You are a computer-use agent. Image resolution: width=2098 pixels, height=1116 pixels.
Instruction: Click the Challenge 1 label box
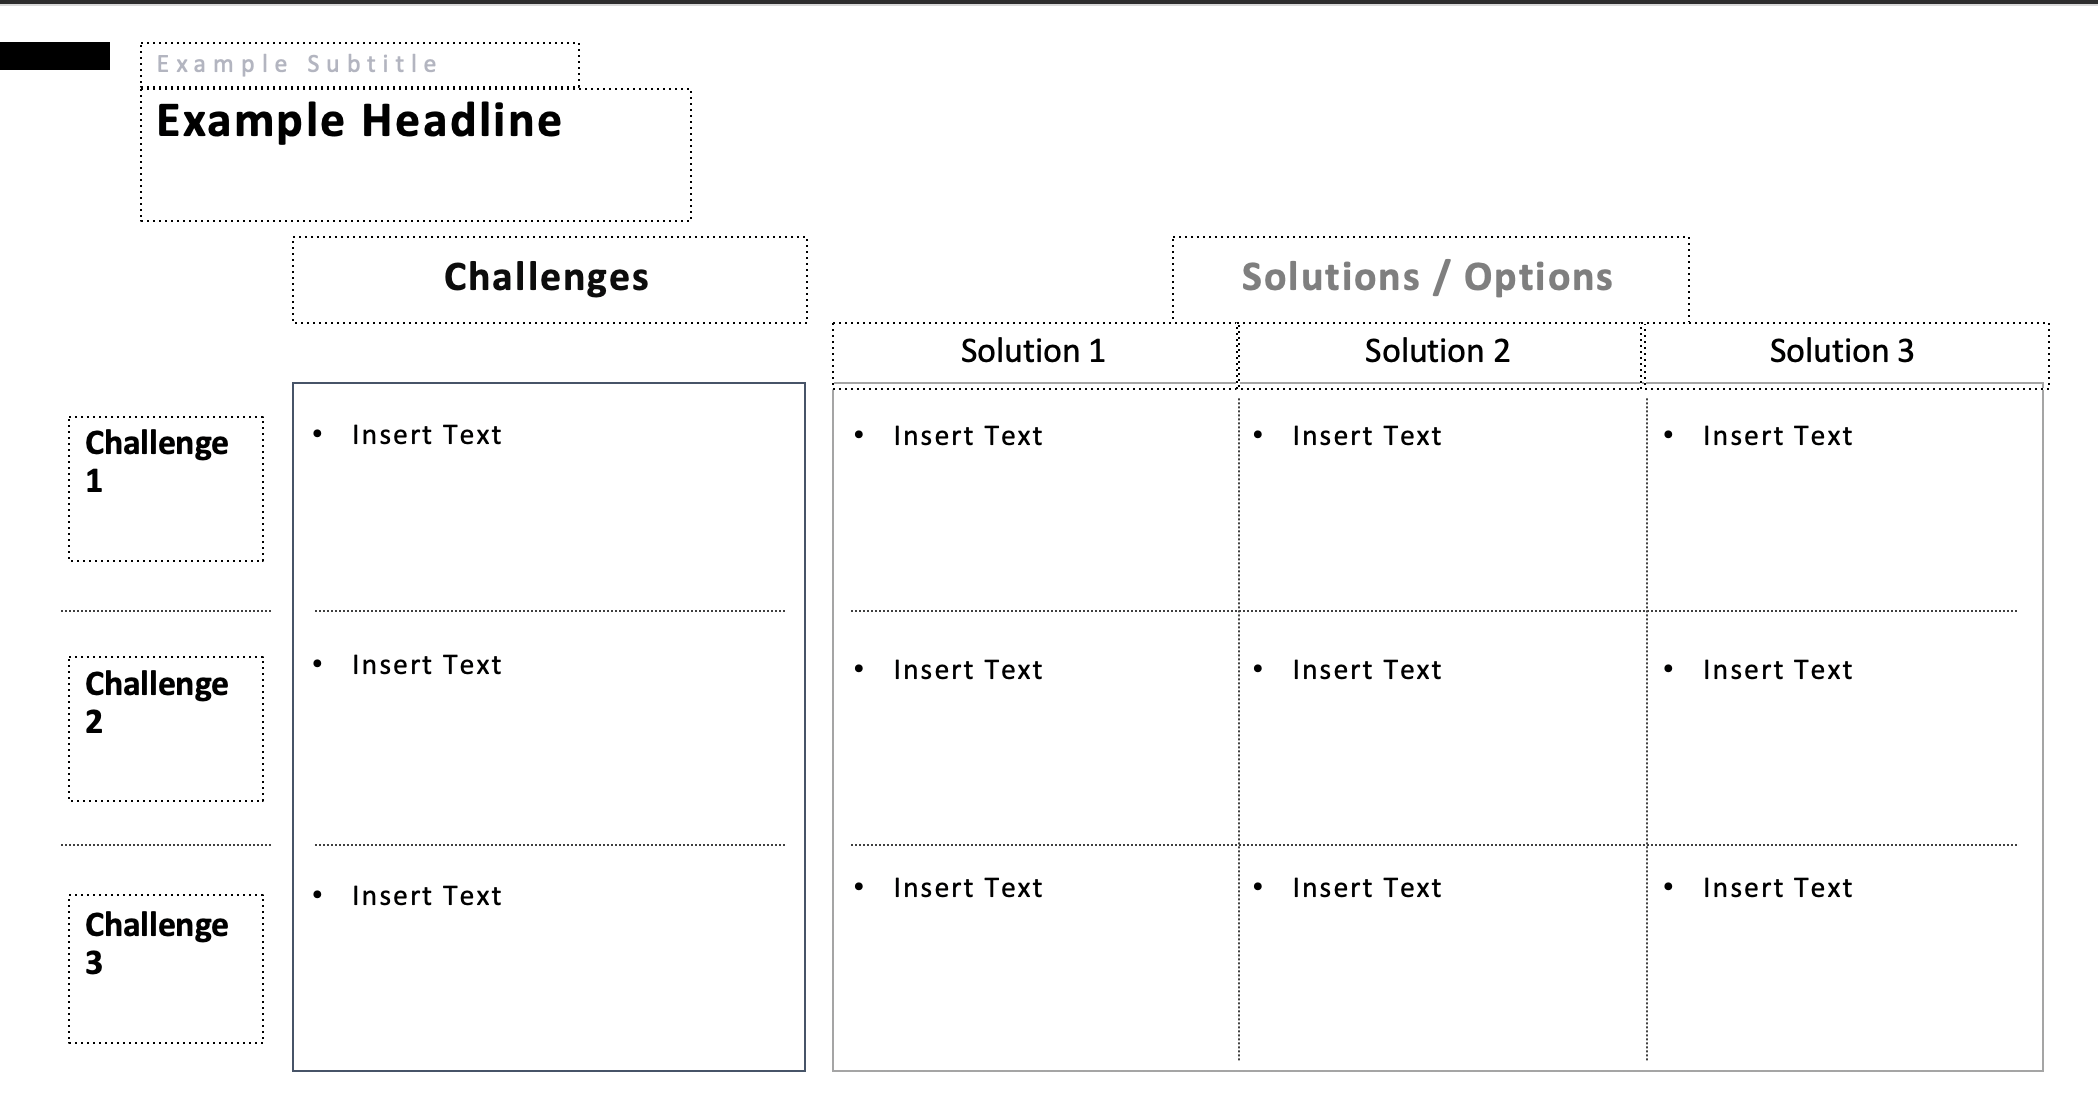166,489
